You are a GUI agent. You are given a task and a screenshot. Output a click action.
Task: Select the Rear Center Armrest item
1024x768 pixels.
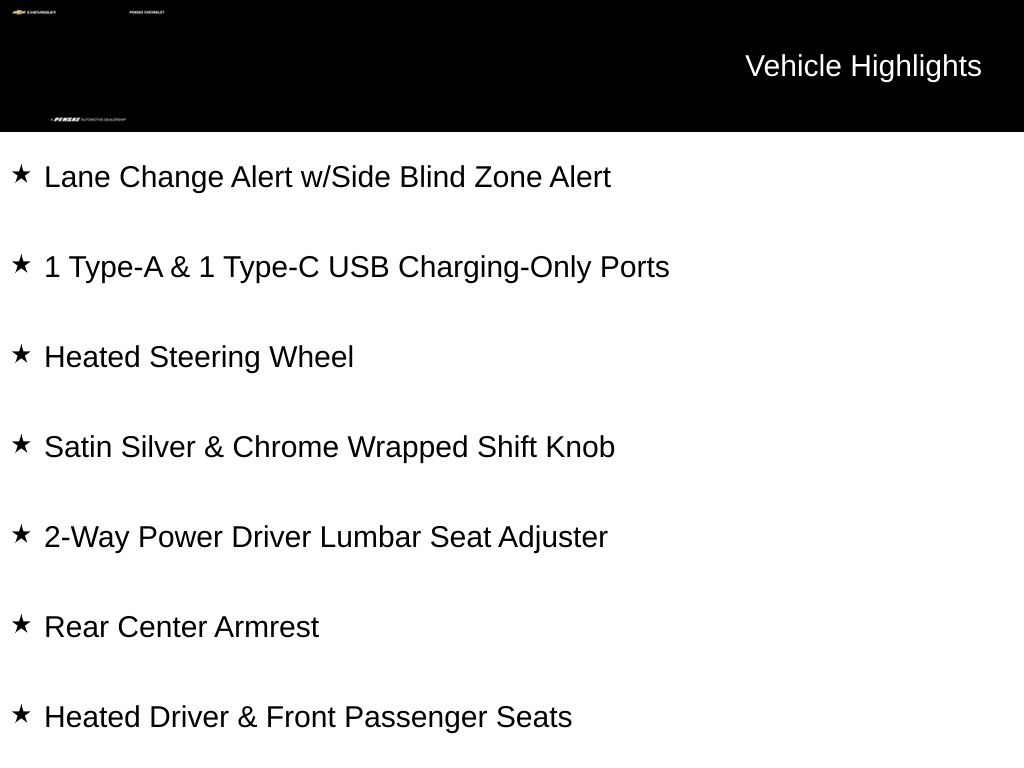click(182, 627)
